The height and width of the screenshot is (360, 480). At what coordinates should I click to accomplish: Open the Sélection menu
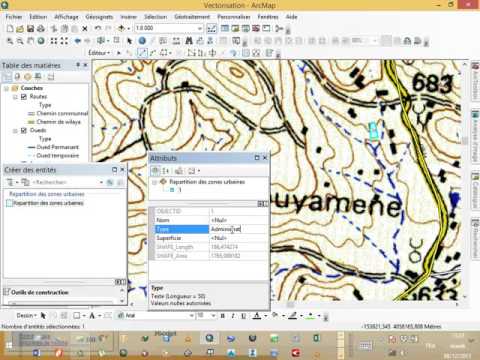click(x=155, y=17)
